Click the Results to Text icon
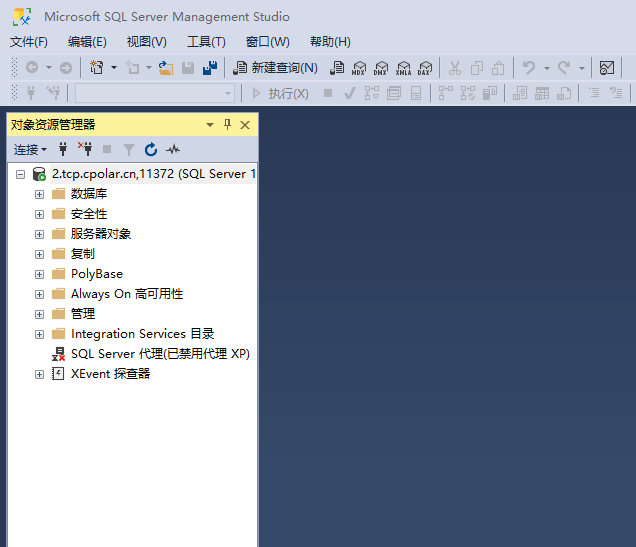This screenshot has height=547, width=636. 520,93
